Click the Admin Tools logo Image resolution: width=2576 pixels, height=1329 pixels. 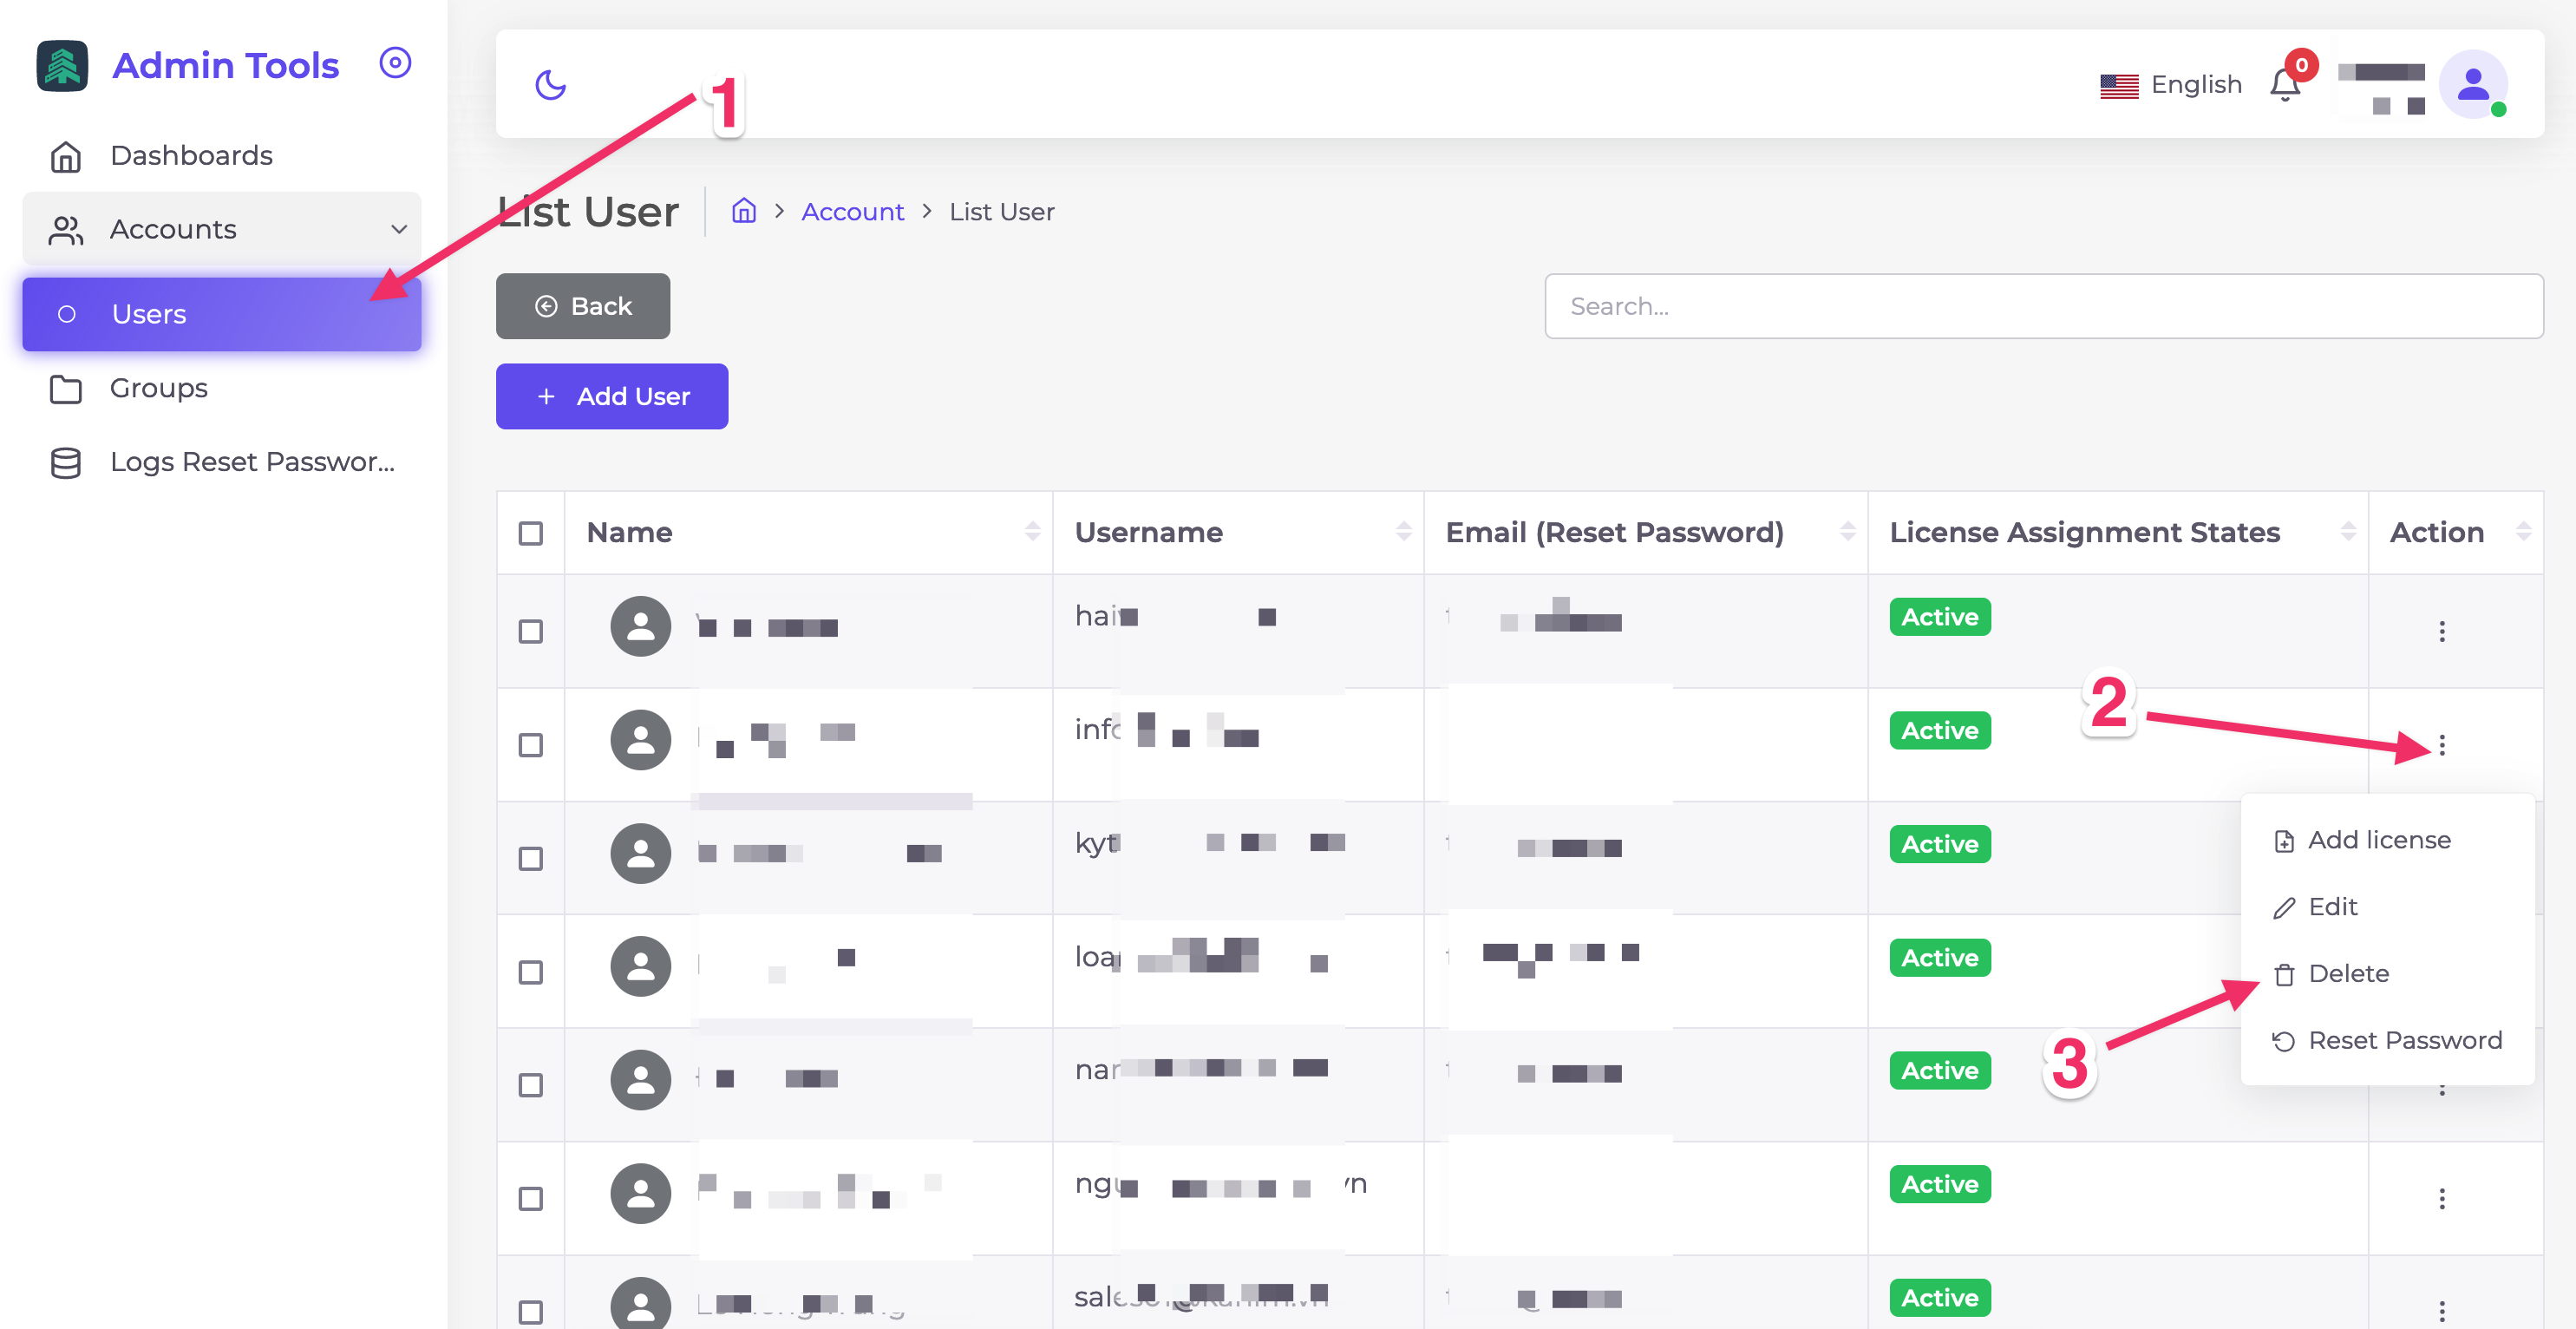(62, 66)
